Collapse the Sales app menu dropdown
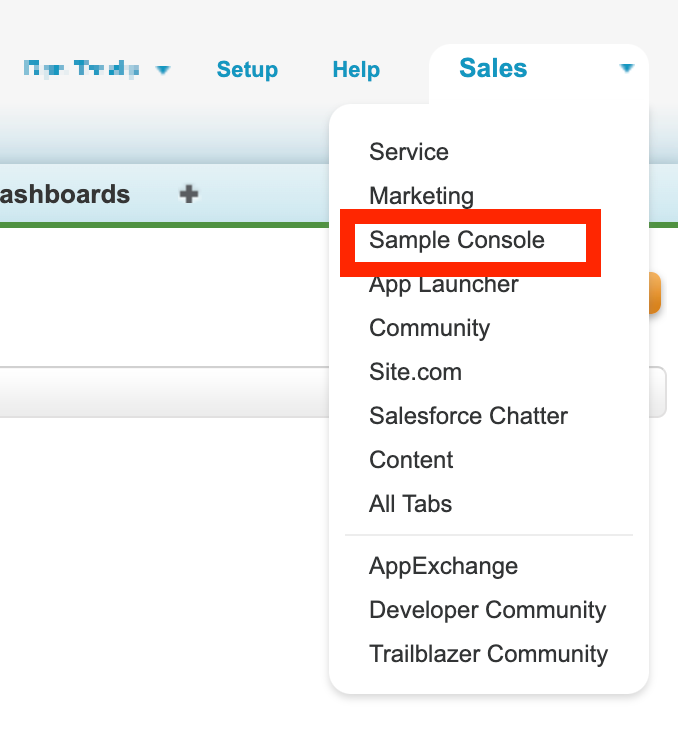 (x=627, y=69)
